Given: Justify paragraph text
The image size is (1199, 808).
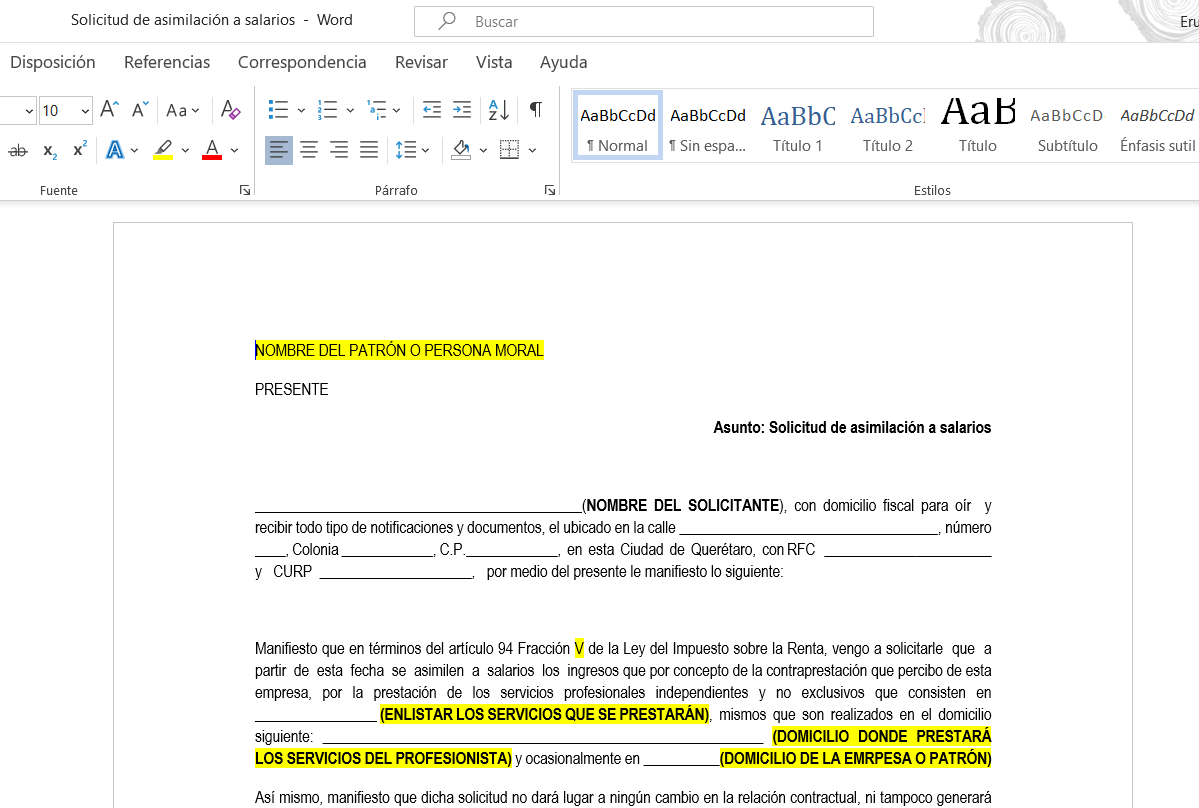Looking at the screenshot, I should (369, 150).
